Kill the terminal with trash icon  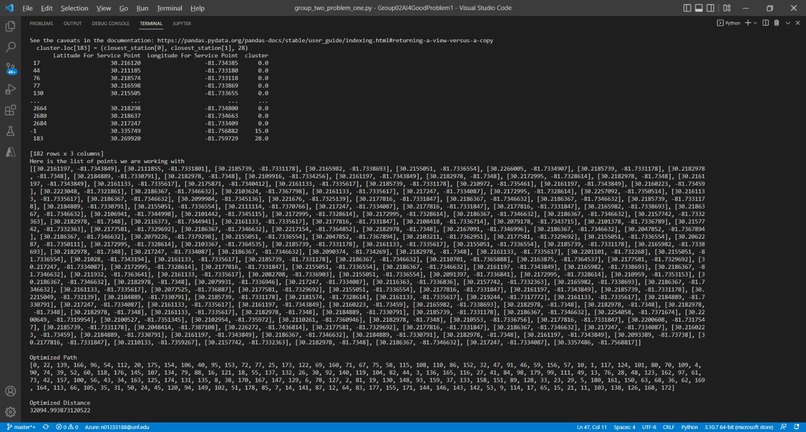(777, 23)
